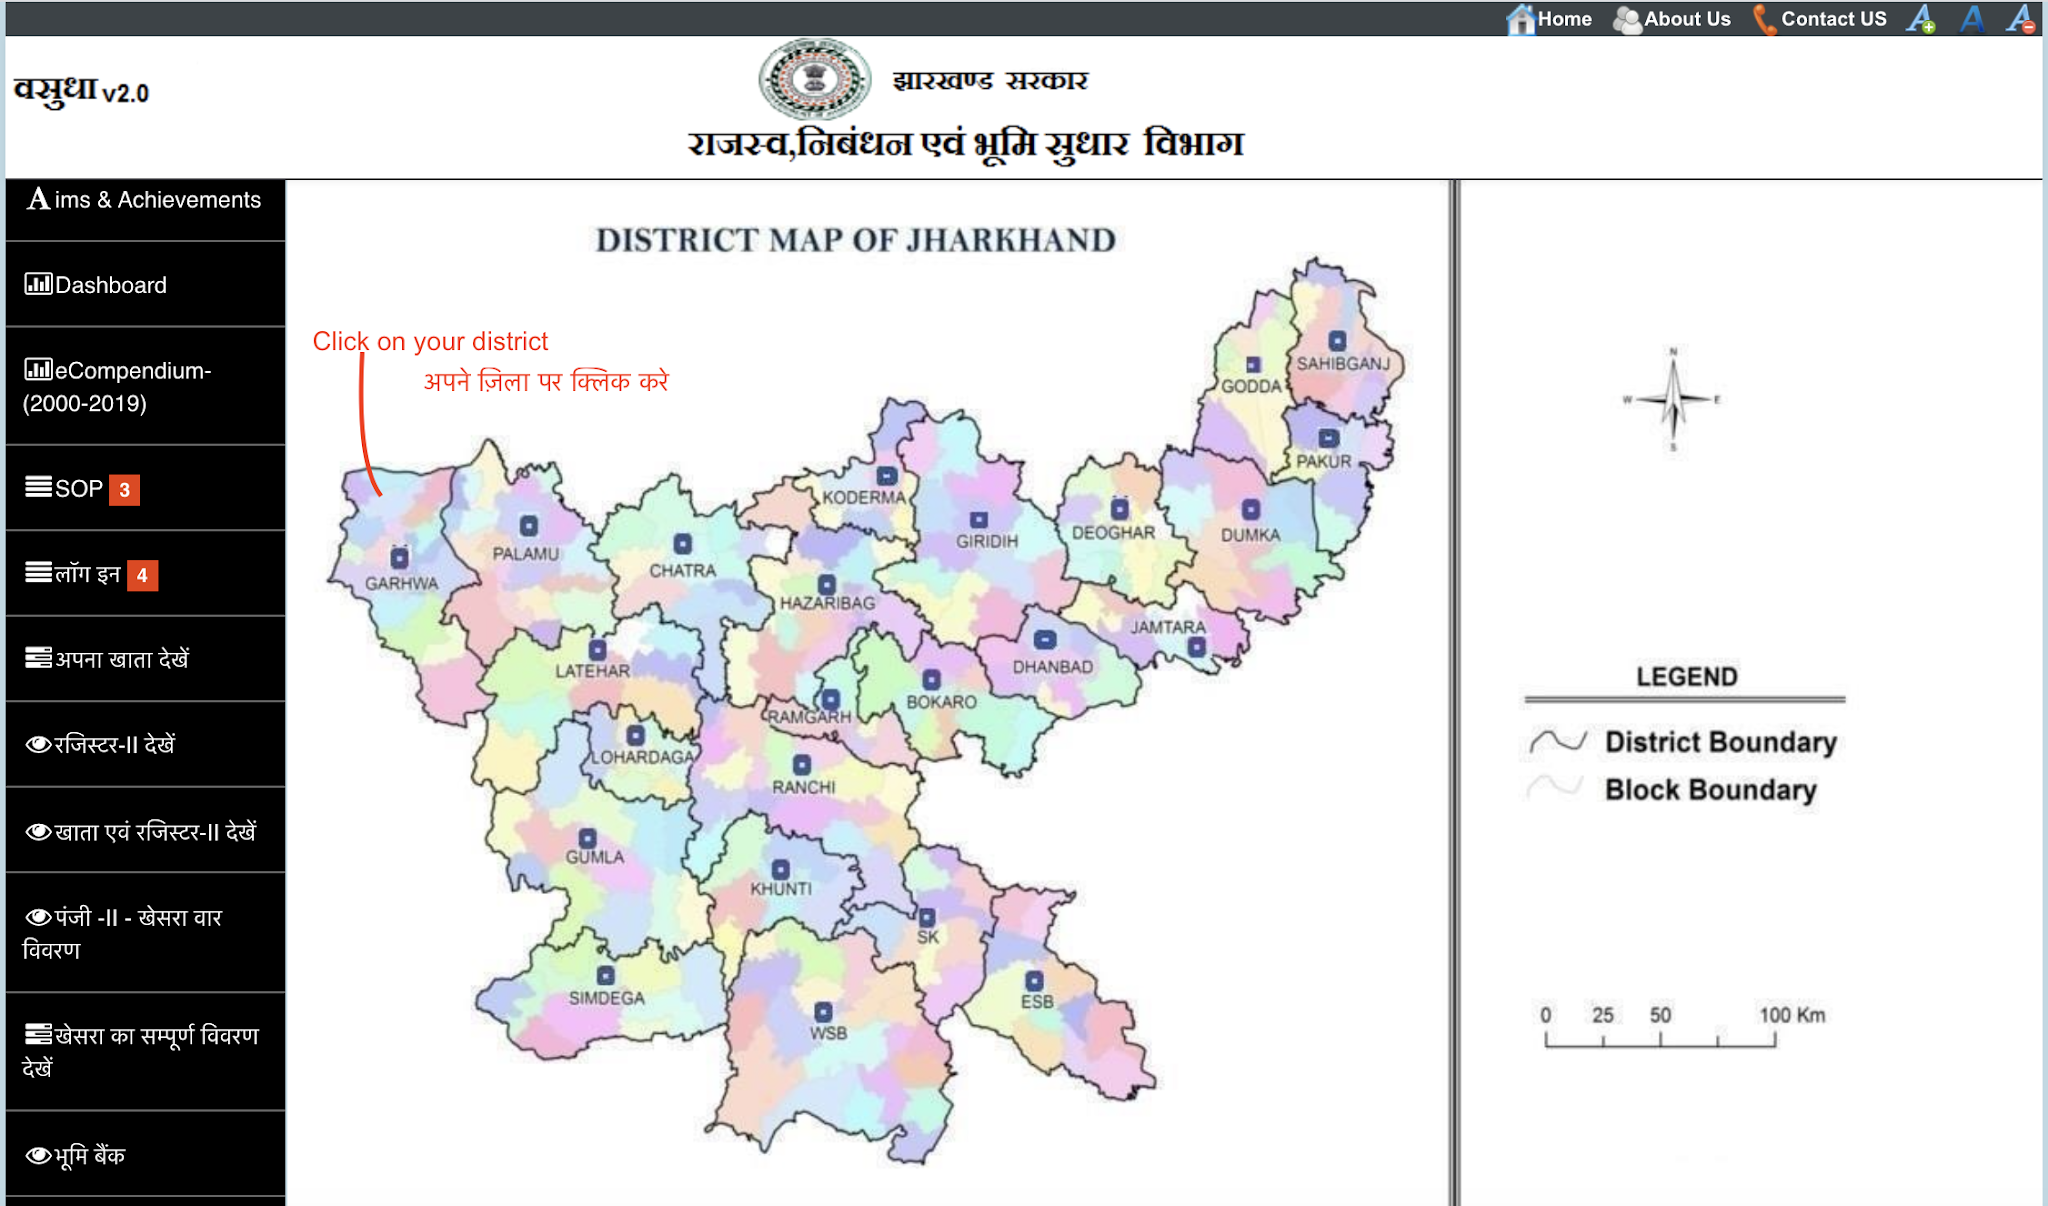Screen dimensions: 2048x1206
Task: Click the default font size icon
Action: [1971, 19]
